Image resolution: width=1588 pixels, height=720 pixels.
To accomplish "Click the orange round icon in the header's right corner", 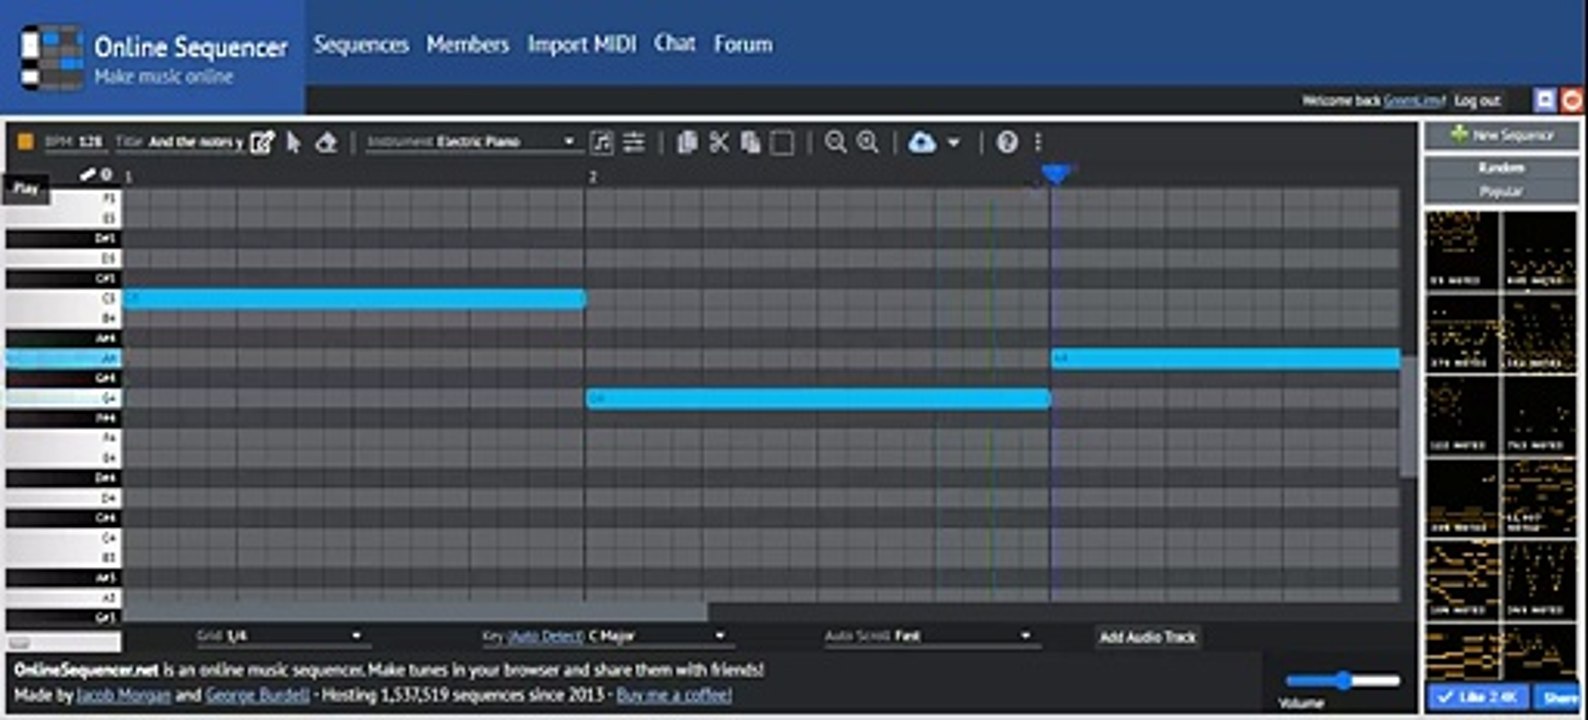I will [x=1572, y=100].
